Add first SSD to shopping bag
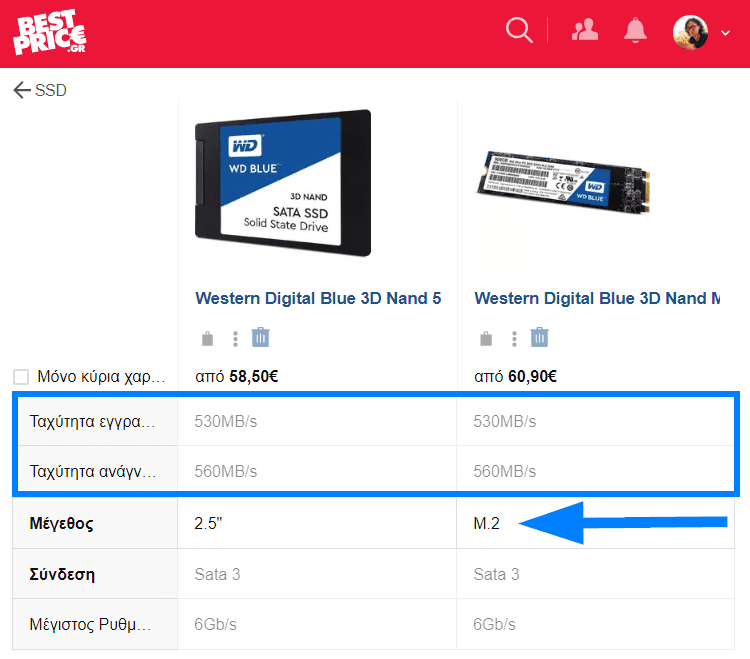 point(207,339)
